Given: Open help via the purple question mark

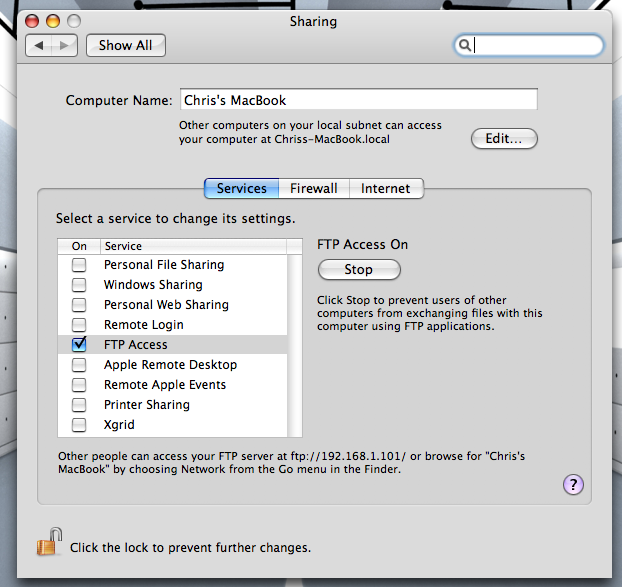Looking at the screenshot, I should coord(573,484).
